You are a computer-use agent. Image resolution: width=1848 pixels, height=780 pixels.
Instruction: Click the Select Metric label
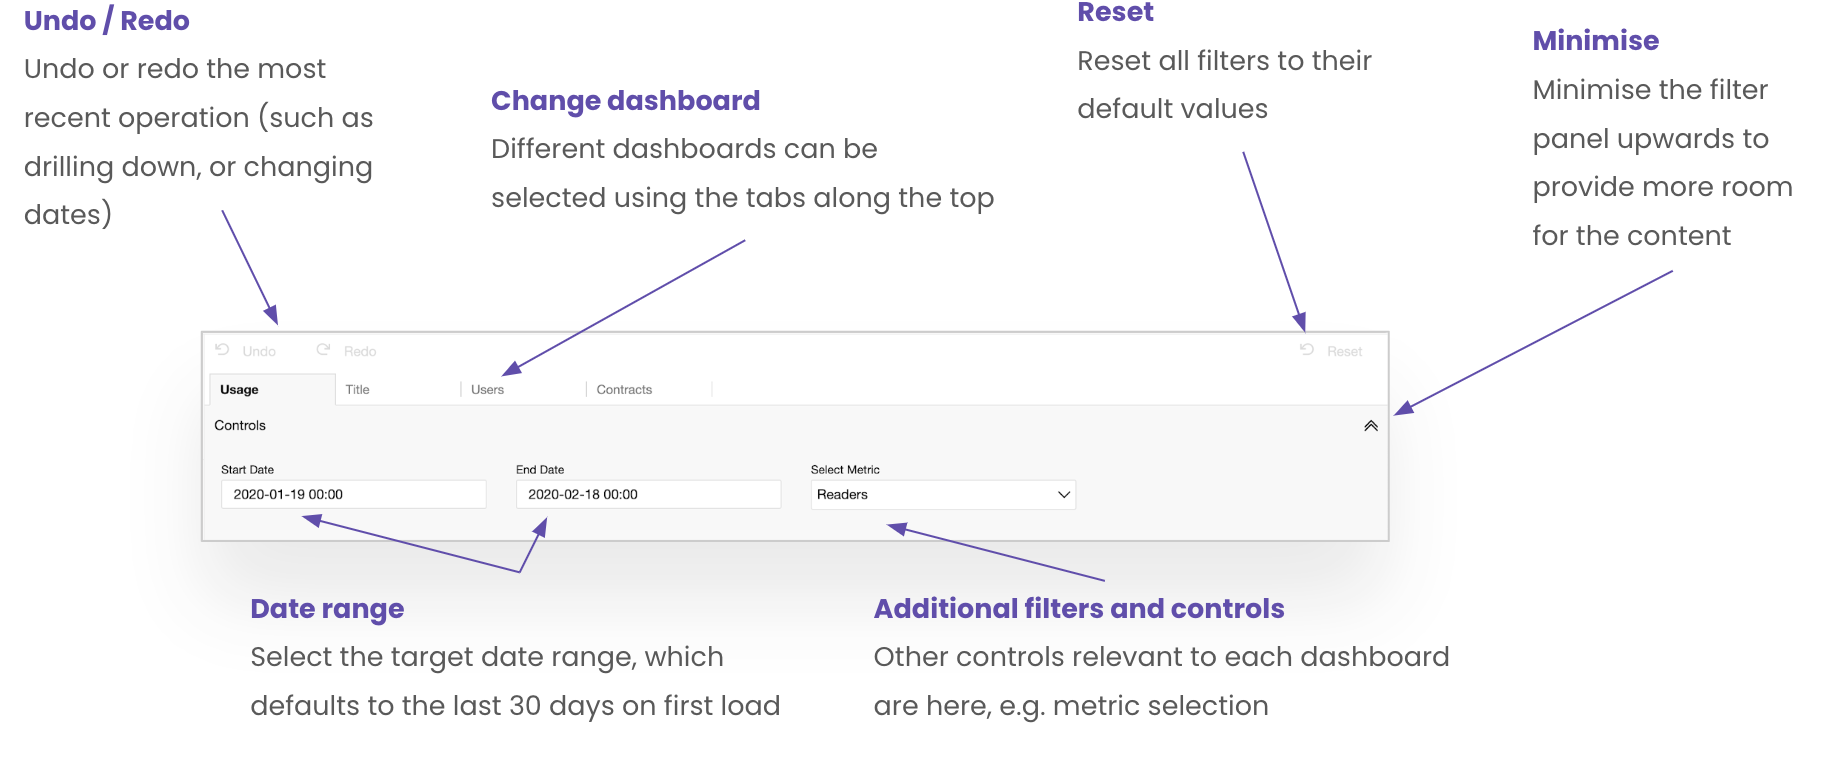(845, 470)
